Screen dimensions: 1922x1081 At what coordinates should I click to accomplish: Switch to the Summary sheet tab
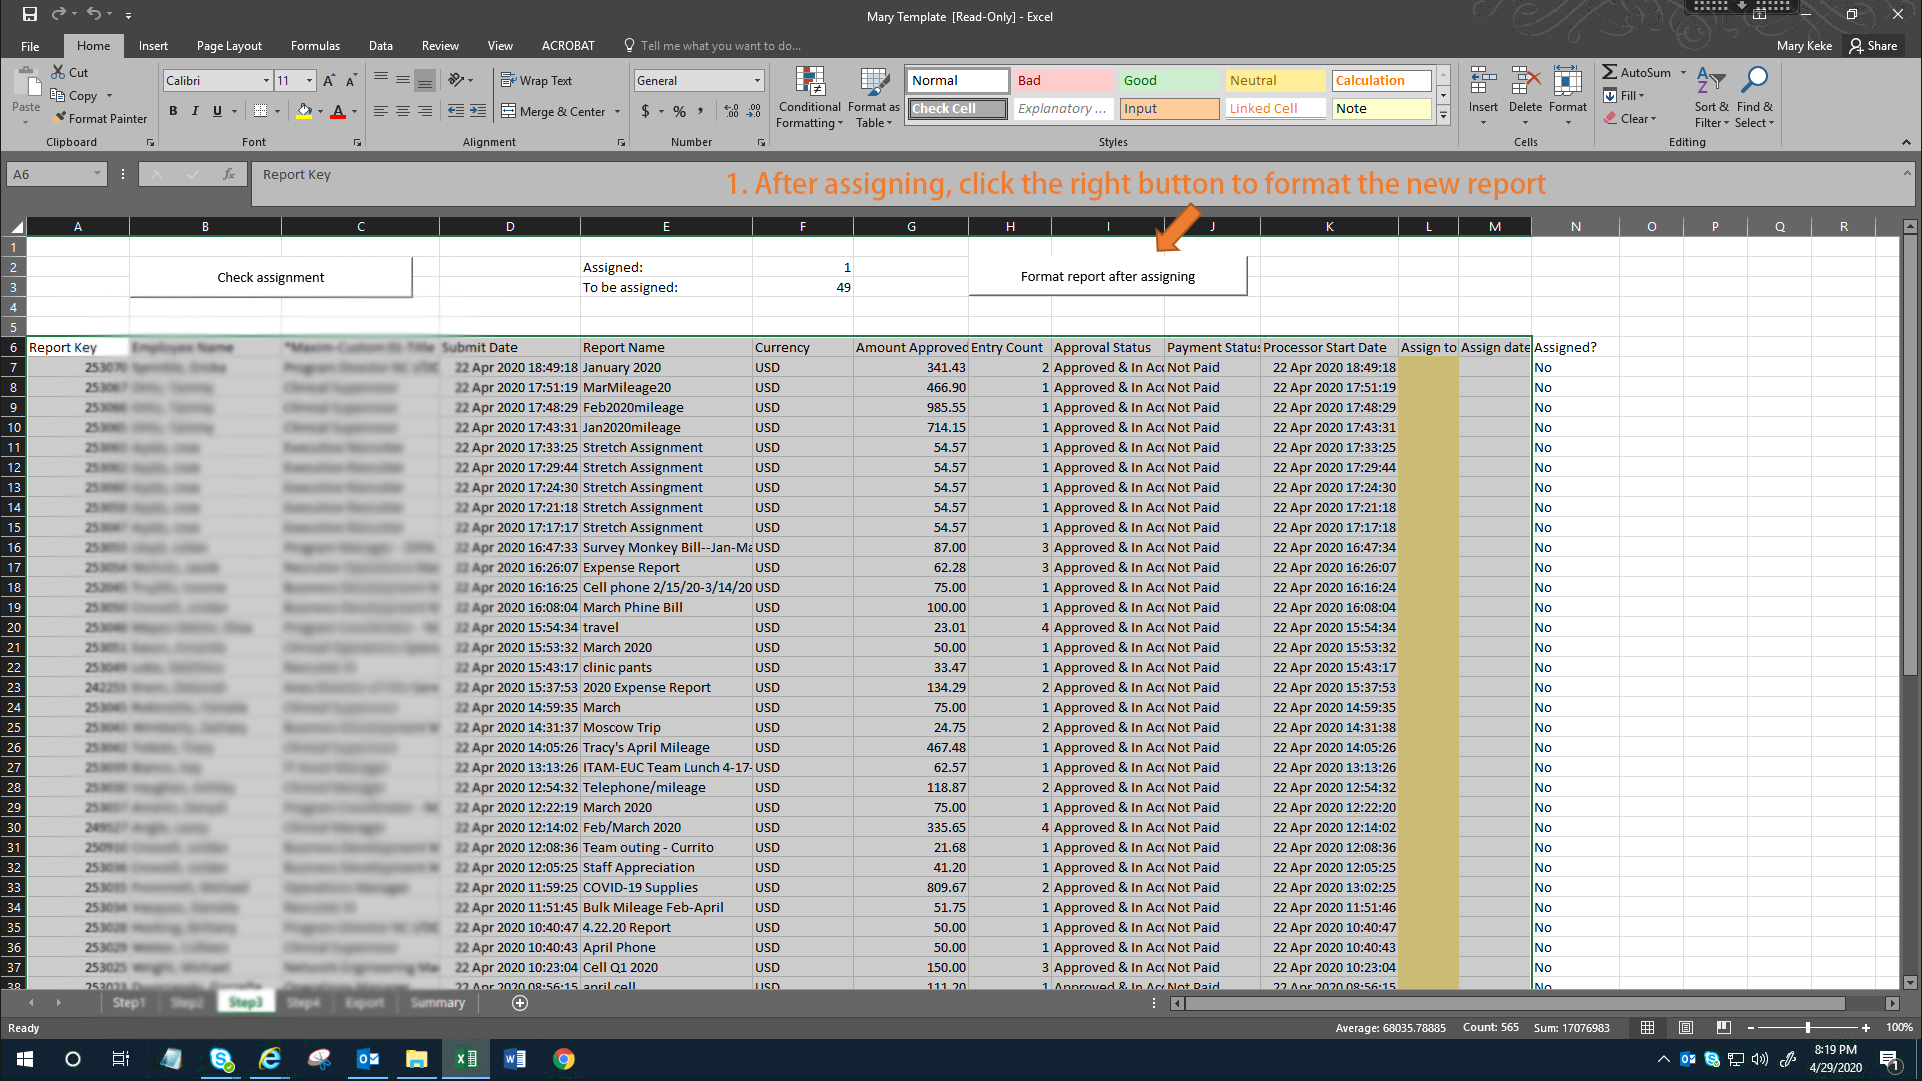pos(437,1002)
